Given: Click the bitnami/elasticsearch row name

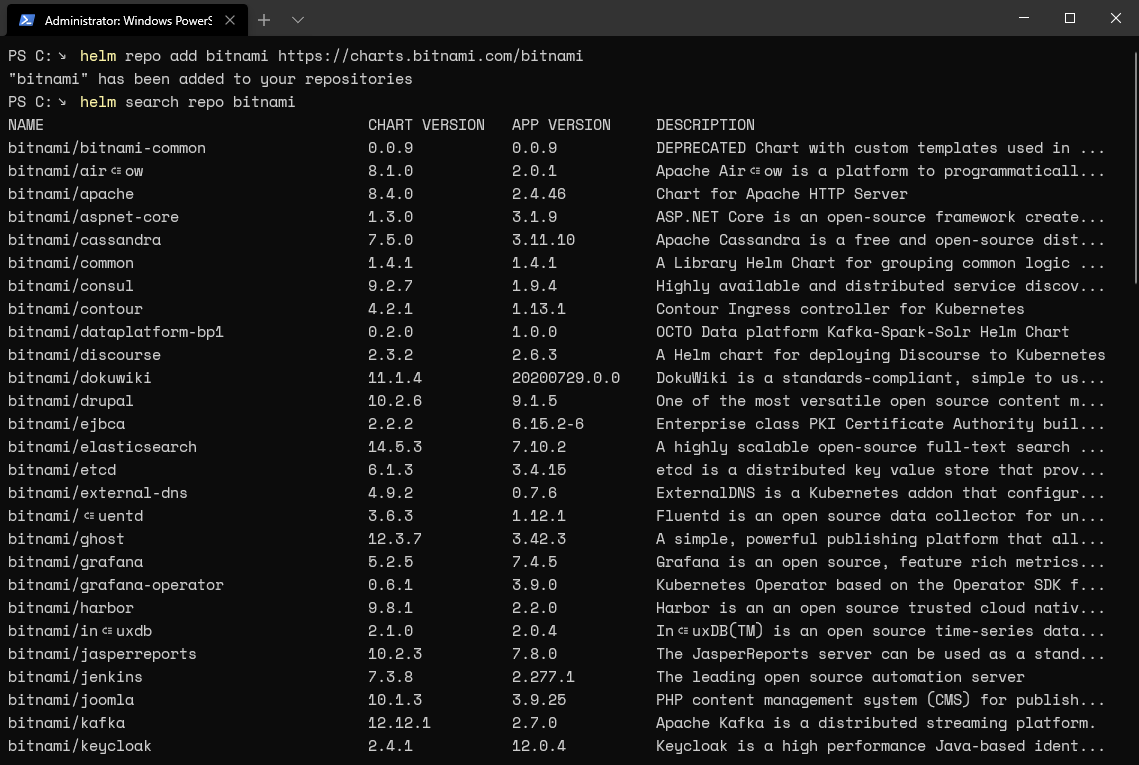Looking at the screenshot, I should point(102,447).
